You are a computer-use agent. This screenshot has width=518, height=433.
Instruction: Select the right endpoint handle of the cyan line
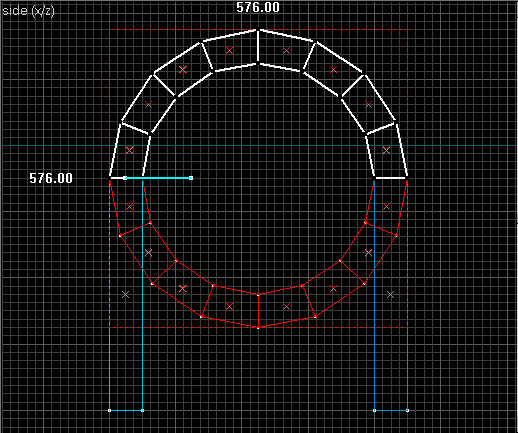[191, 178]
